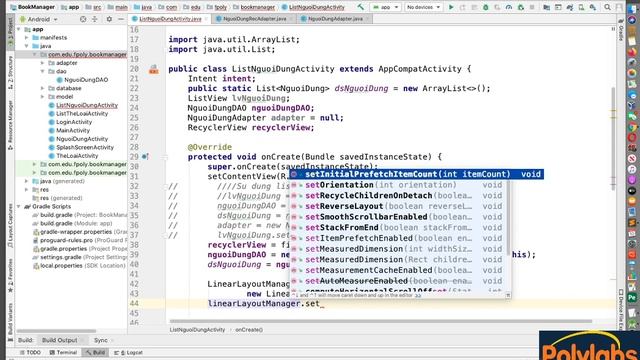Click the gray Stop button in toolbar
The image size is (640, 360).
(532, 7)
